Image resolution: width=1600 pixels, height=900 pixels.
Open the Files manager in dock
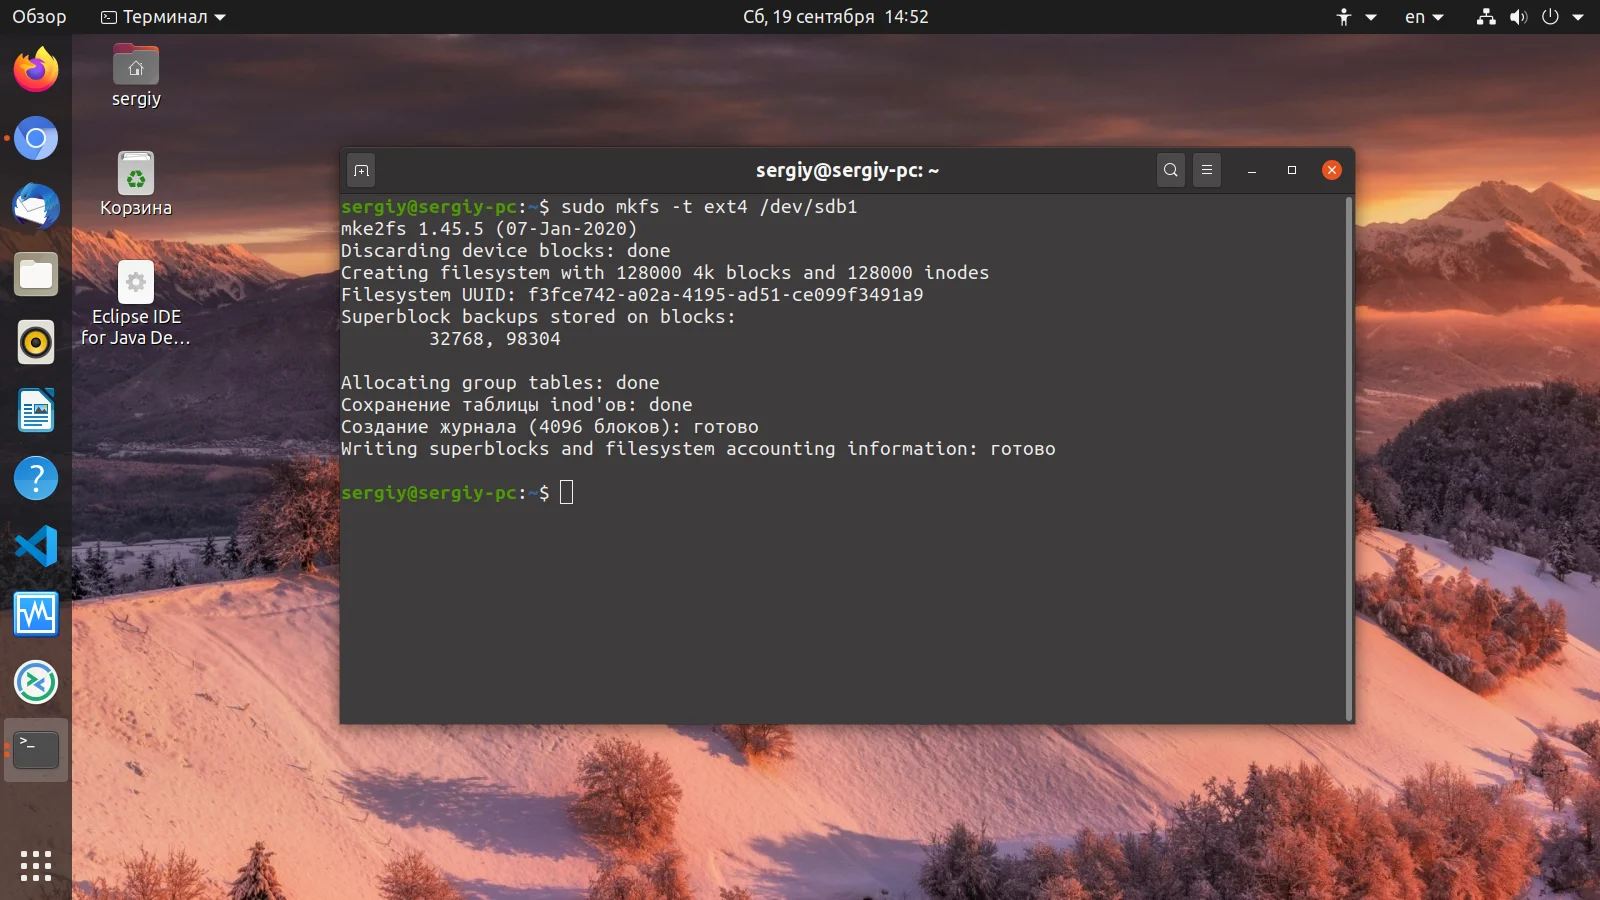click(36, 274)
